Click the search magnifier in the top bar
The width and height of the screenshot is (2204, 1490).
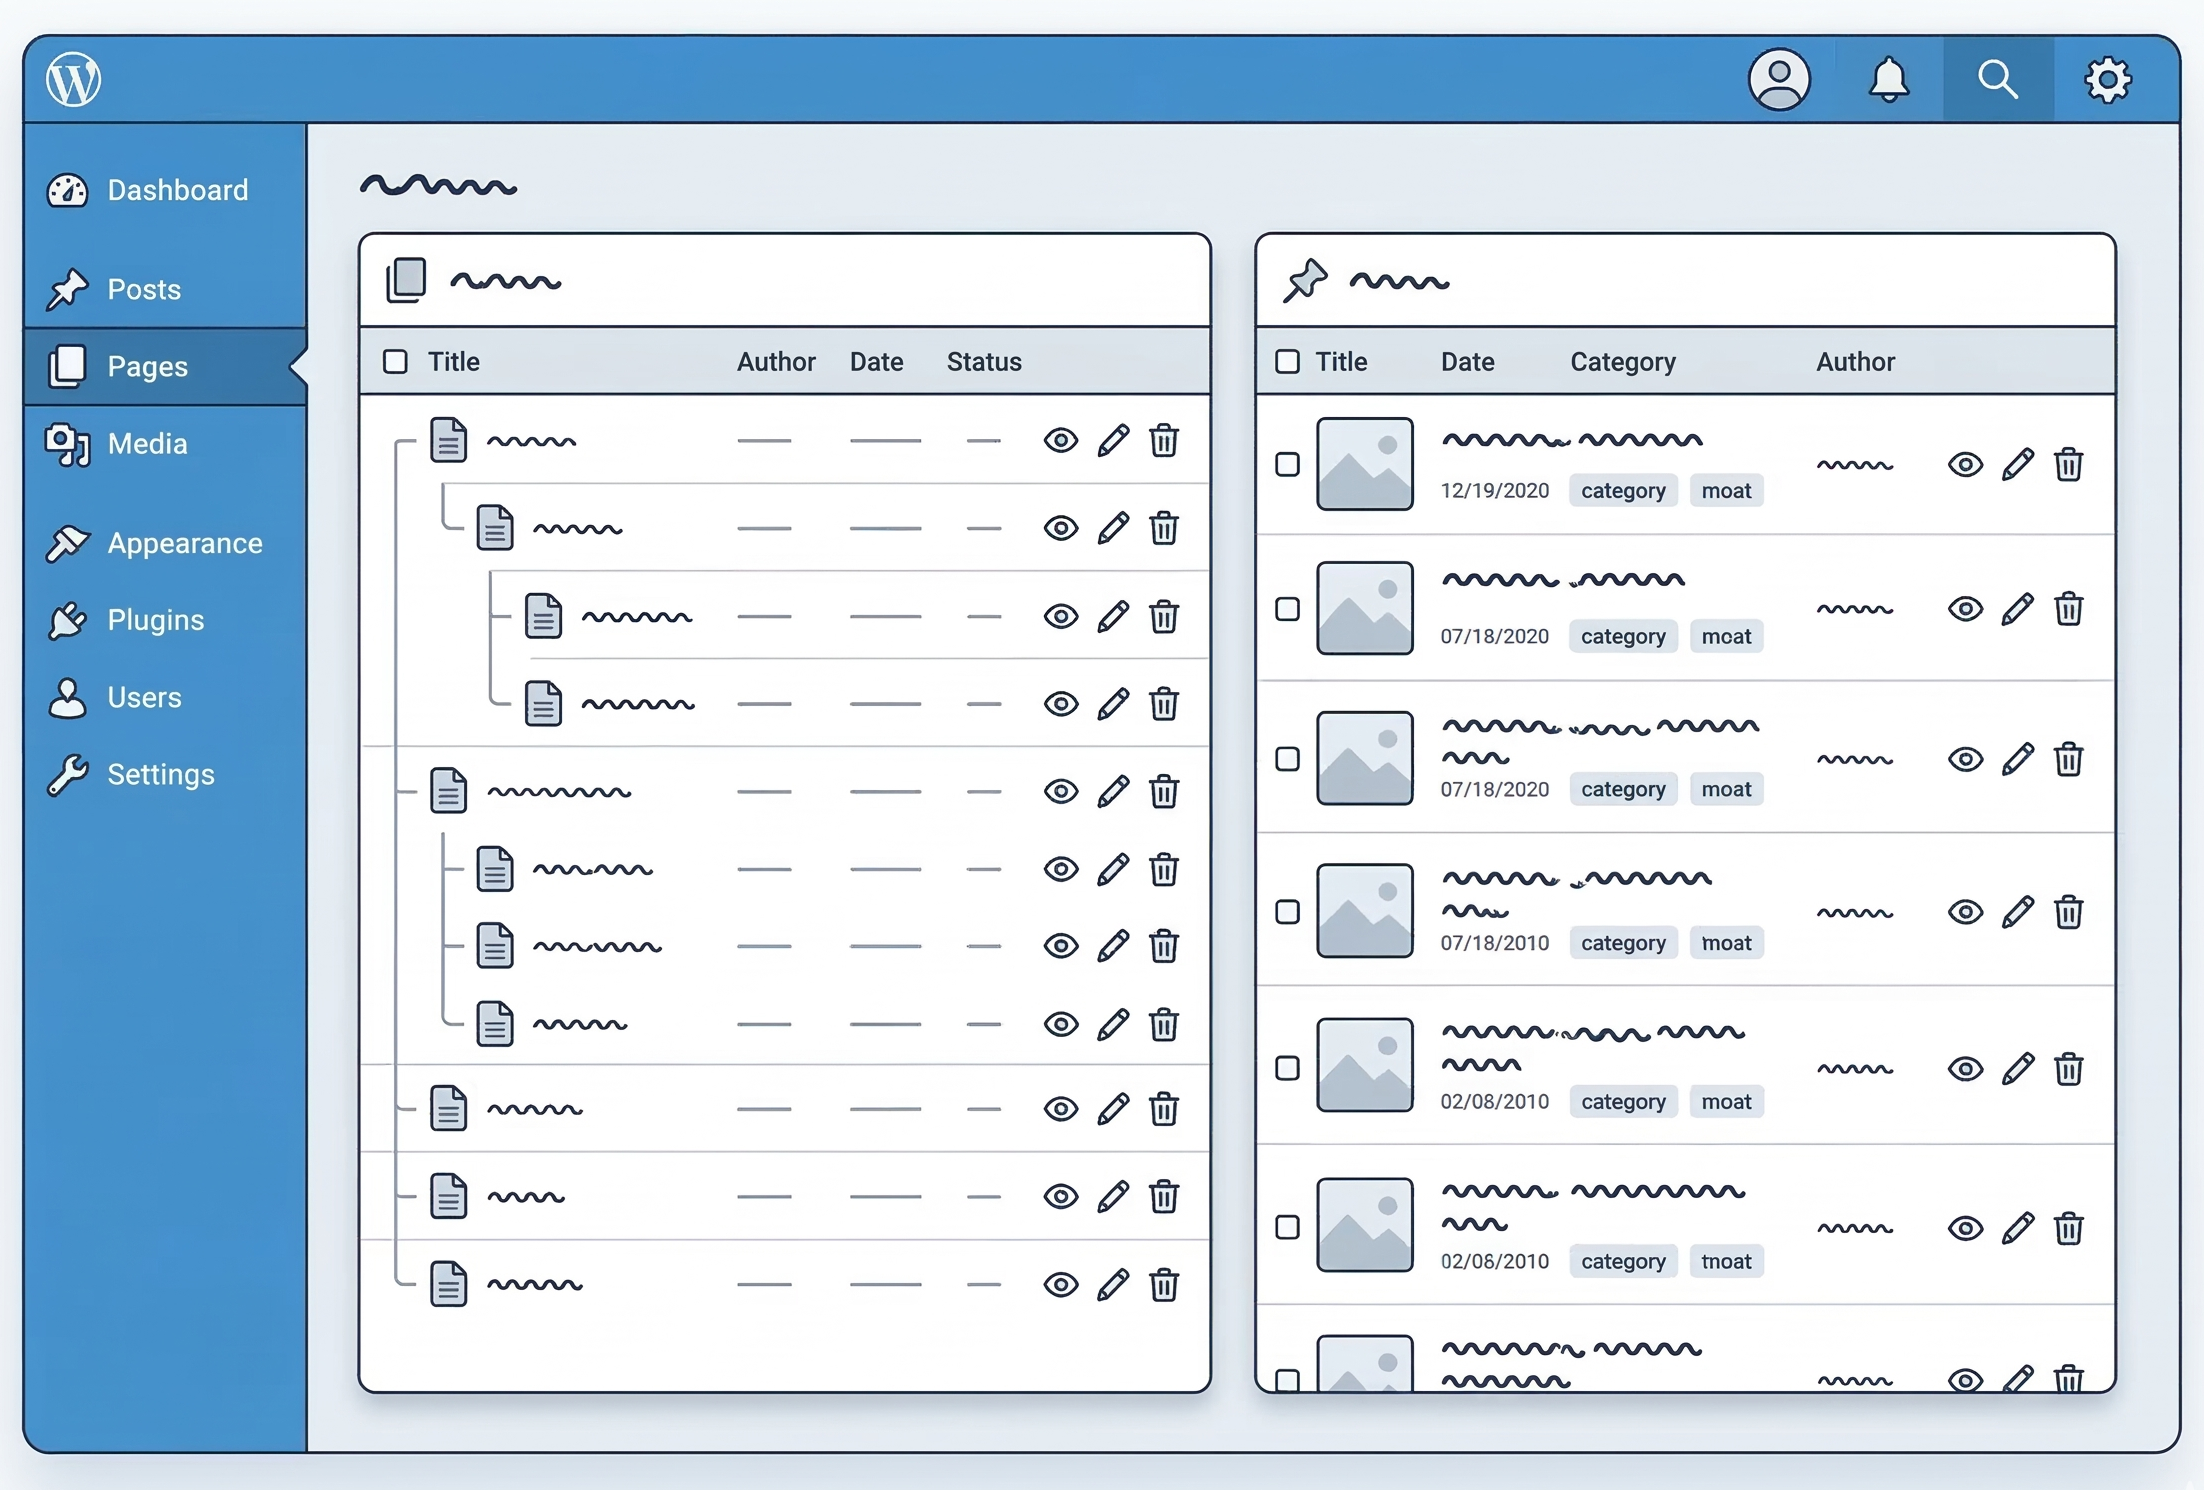(x=1997, y=79)
